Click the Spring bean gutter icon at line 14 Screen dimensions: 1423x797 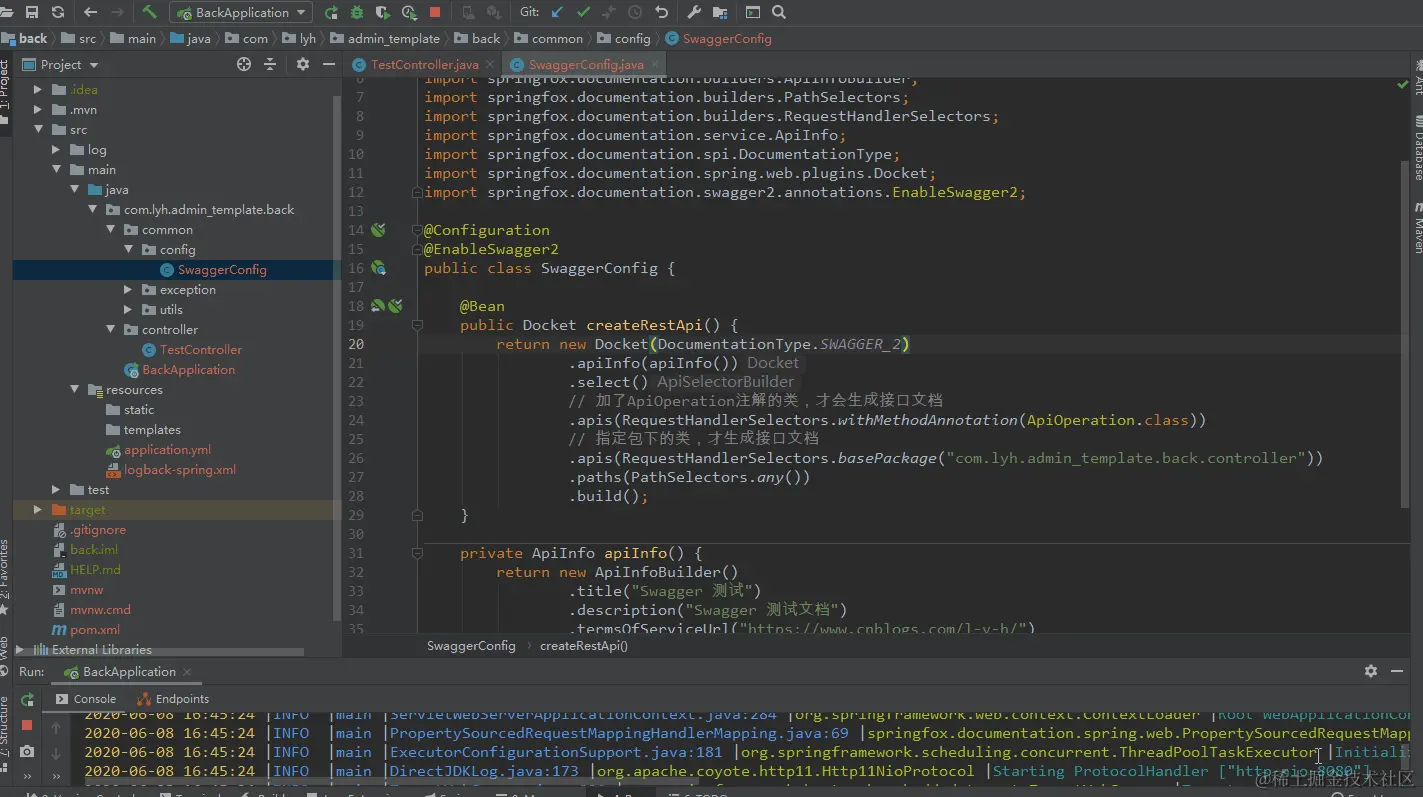click(378, 230)
